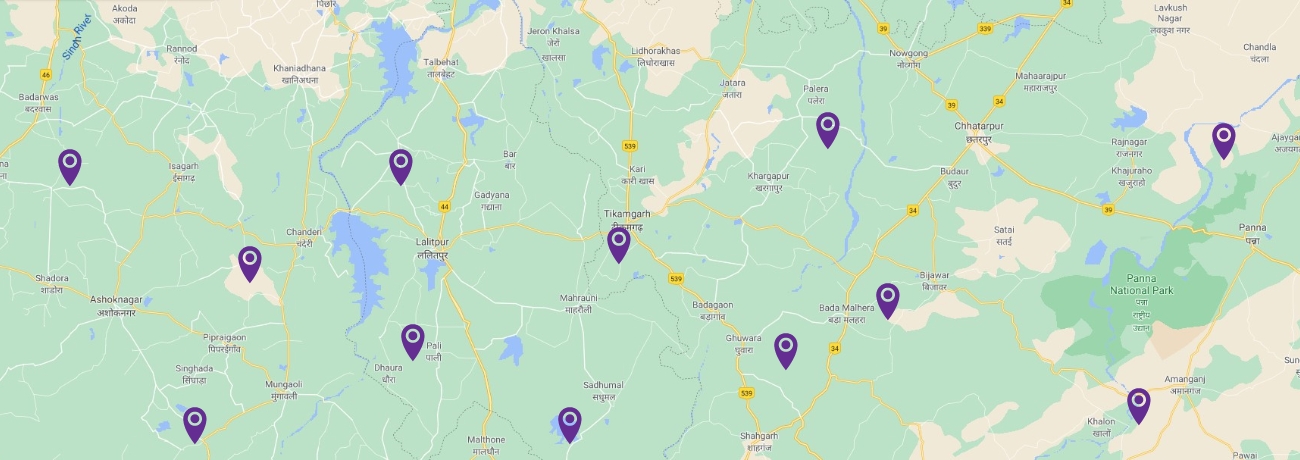The image size is (1300, 460).
Task: Click the purple pin on Tikamgarh
Action: 619,245
